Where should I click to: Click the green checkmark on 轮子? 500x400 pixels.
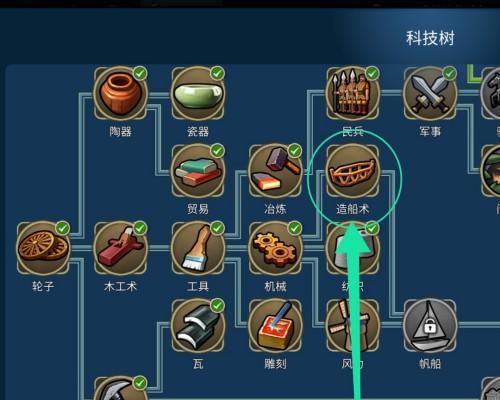pos(62,228)
